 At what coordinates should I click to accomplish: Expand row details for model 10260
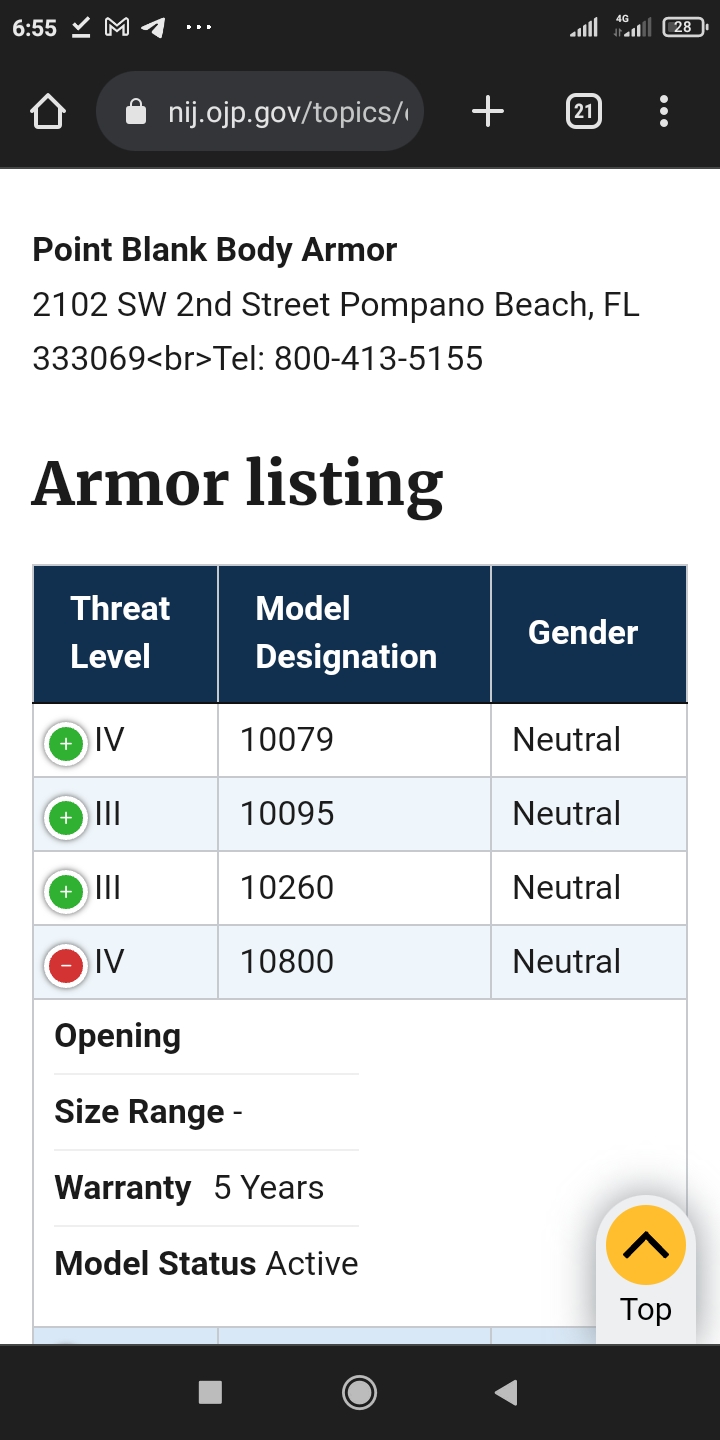coord(66,891)
